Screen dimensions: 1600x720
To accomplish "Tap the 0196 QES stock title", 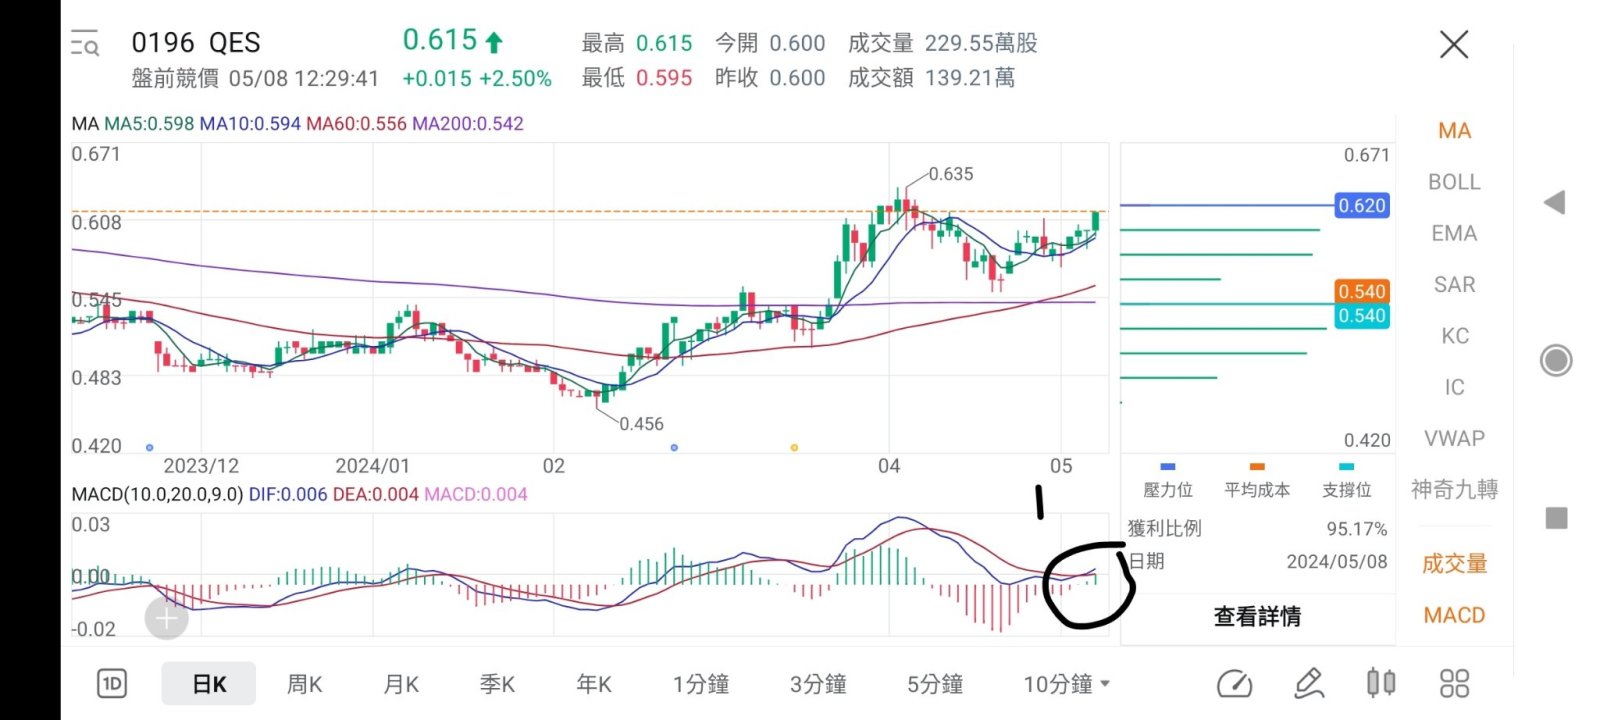I will pyautogui.click(x=196, y=43).
